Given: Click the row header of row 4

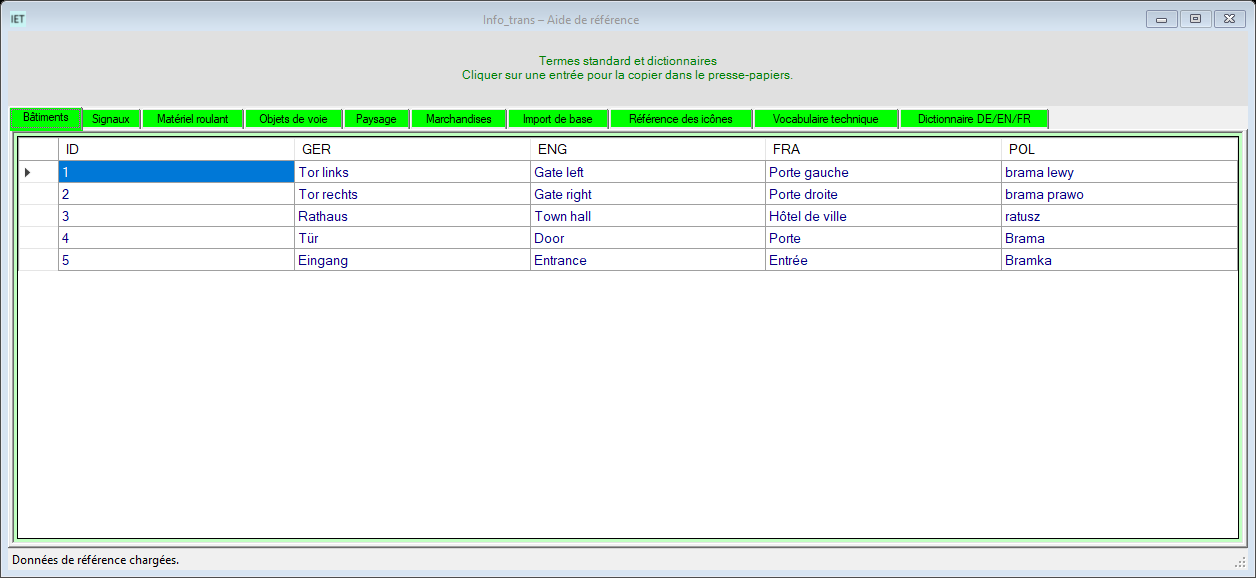Looking at the screenshot, I should pos(39,238).
